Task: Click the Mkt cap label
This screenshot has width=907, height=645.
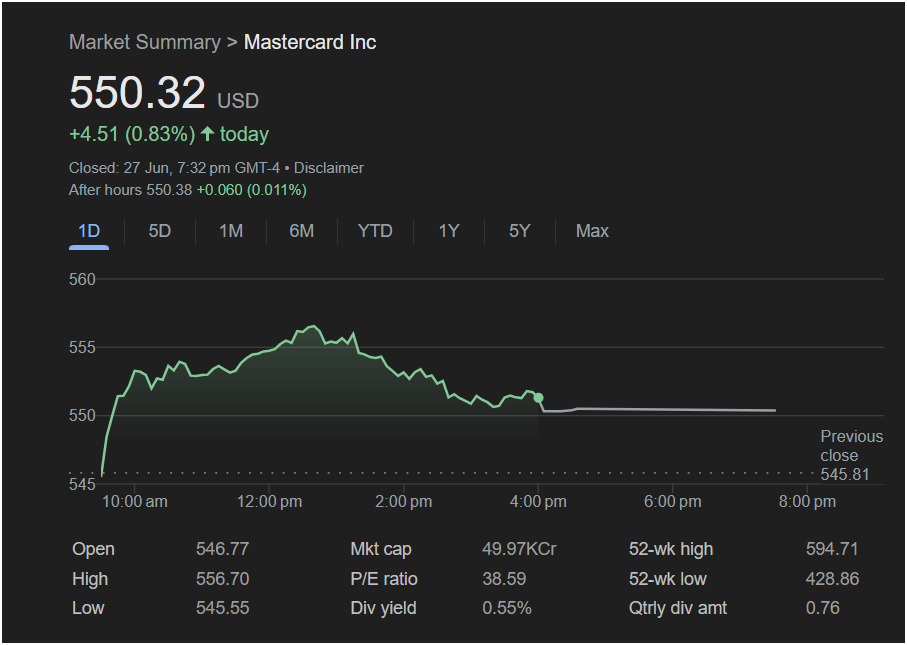Action: tap(381, 548)
